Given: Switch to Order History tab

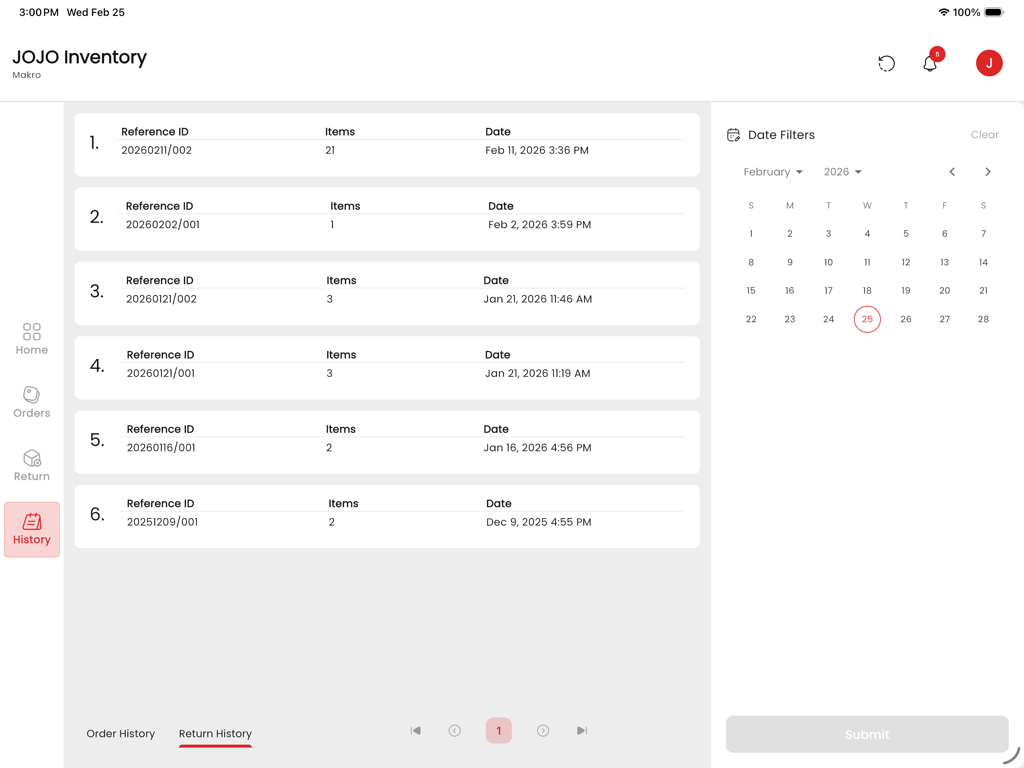Looking at the screenshot, I should 121,734.
